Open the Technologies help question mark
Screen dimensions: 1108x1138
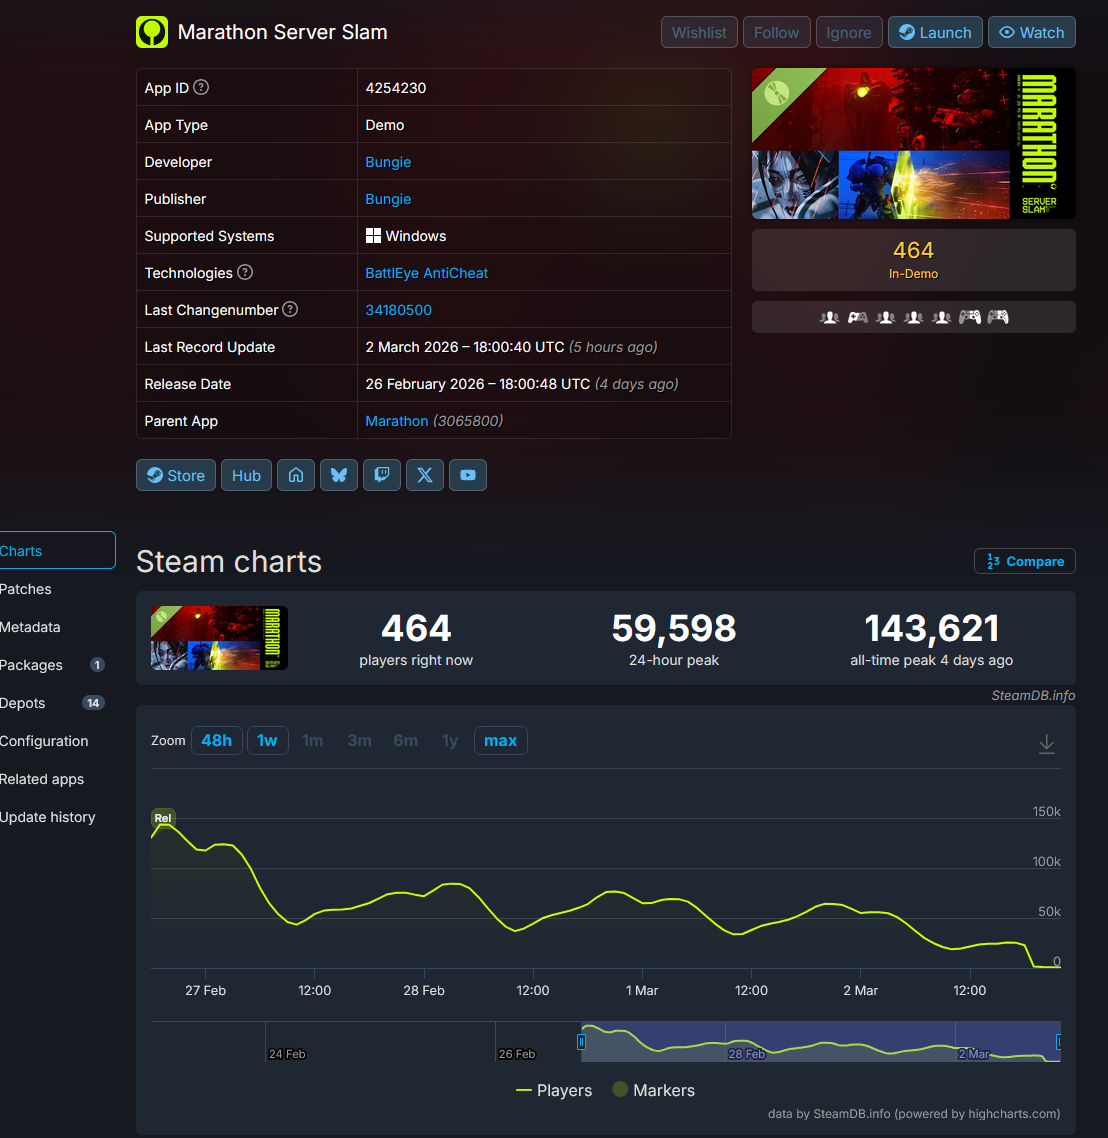point(245,272)
